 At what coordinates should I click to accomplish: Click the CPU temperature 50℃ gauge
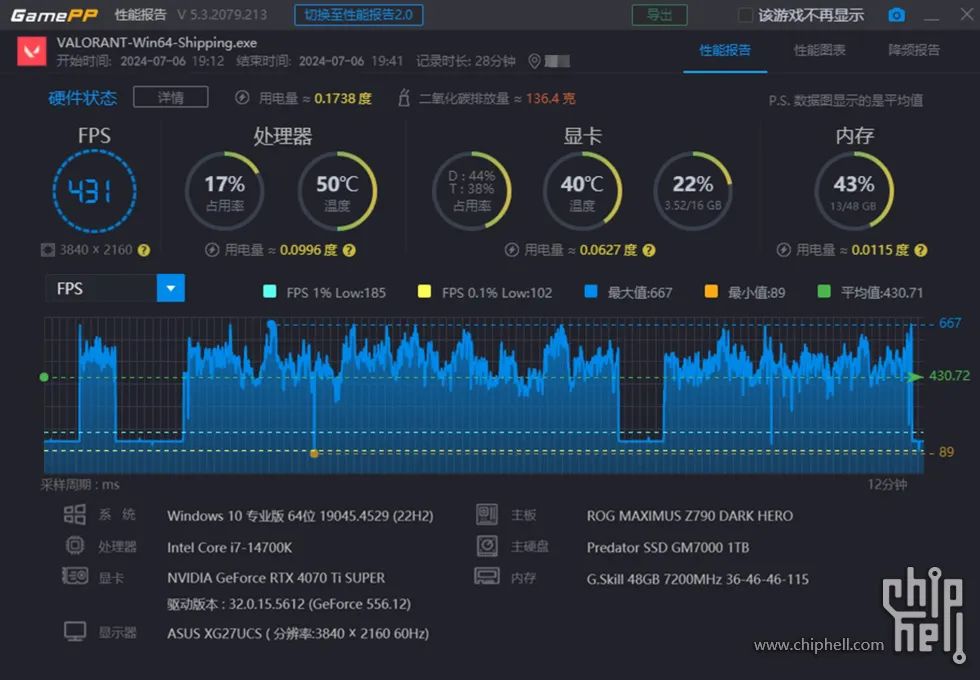(338, 191)
